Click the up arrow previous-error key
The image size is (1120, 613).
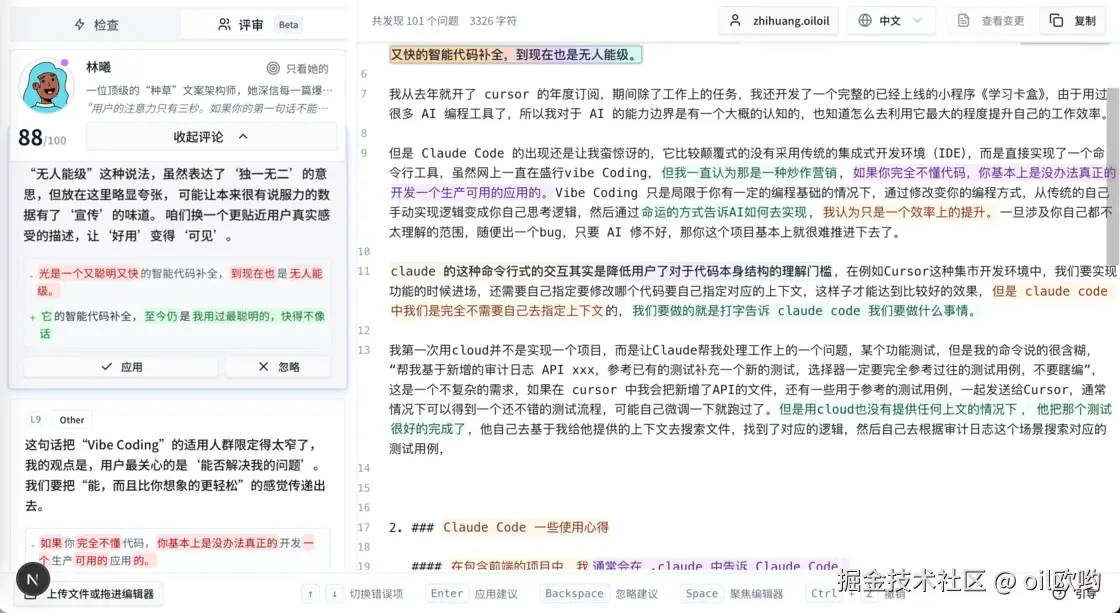point(310,594)
